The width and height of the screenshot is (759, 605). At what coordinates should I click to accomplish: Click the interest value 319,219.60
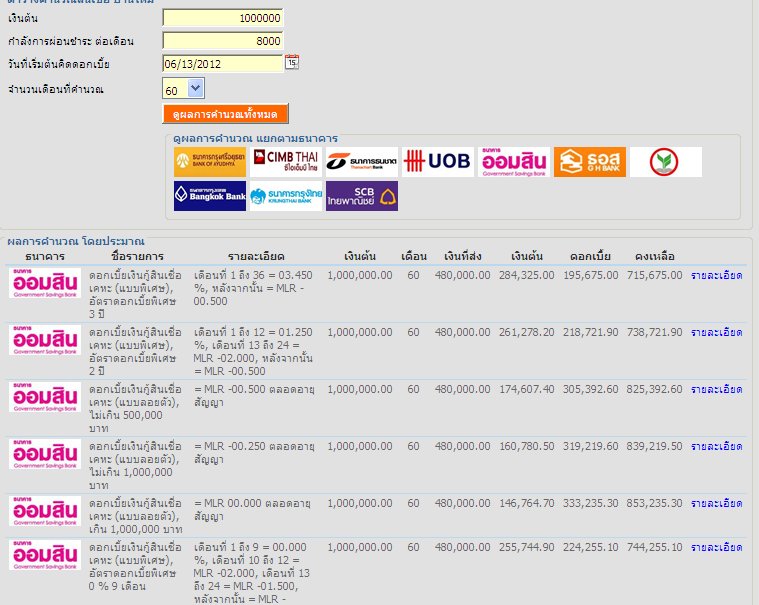[591, 446]
